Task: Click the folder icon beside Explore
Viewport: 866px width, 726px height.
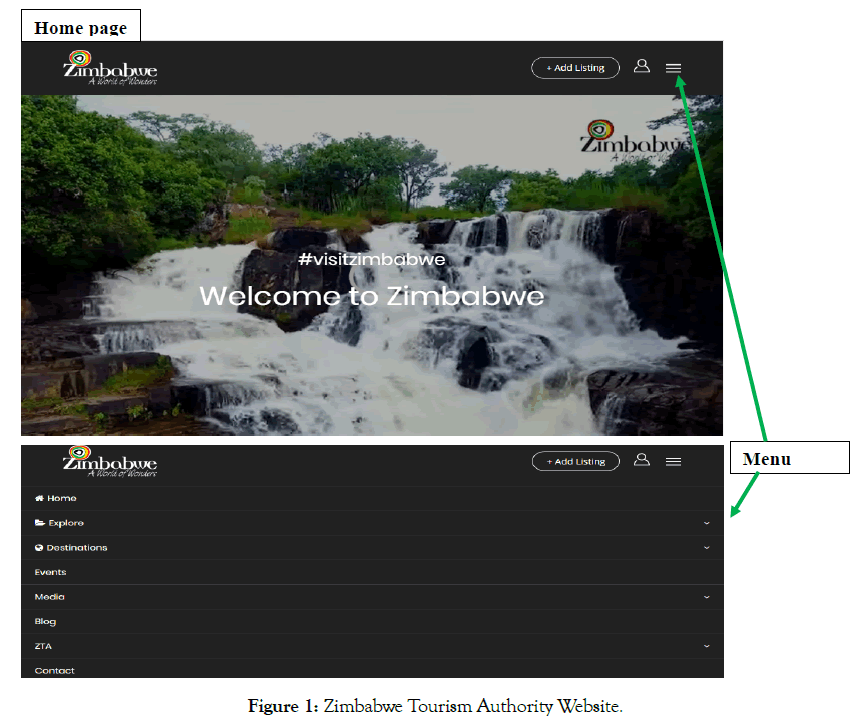Action: (39, 523)
